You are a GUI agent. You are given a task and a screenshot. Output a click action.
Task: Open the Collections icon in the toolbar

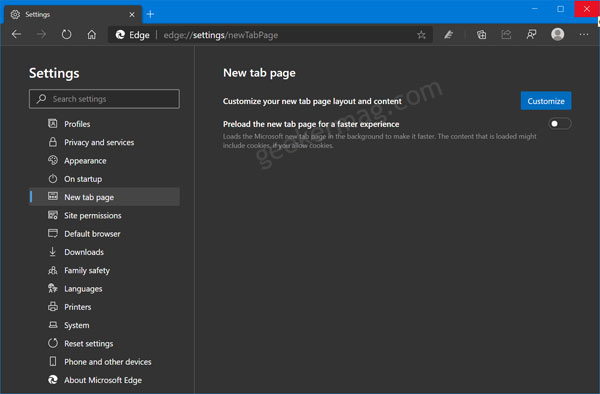coord(481,35)
